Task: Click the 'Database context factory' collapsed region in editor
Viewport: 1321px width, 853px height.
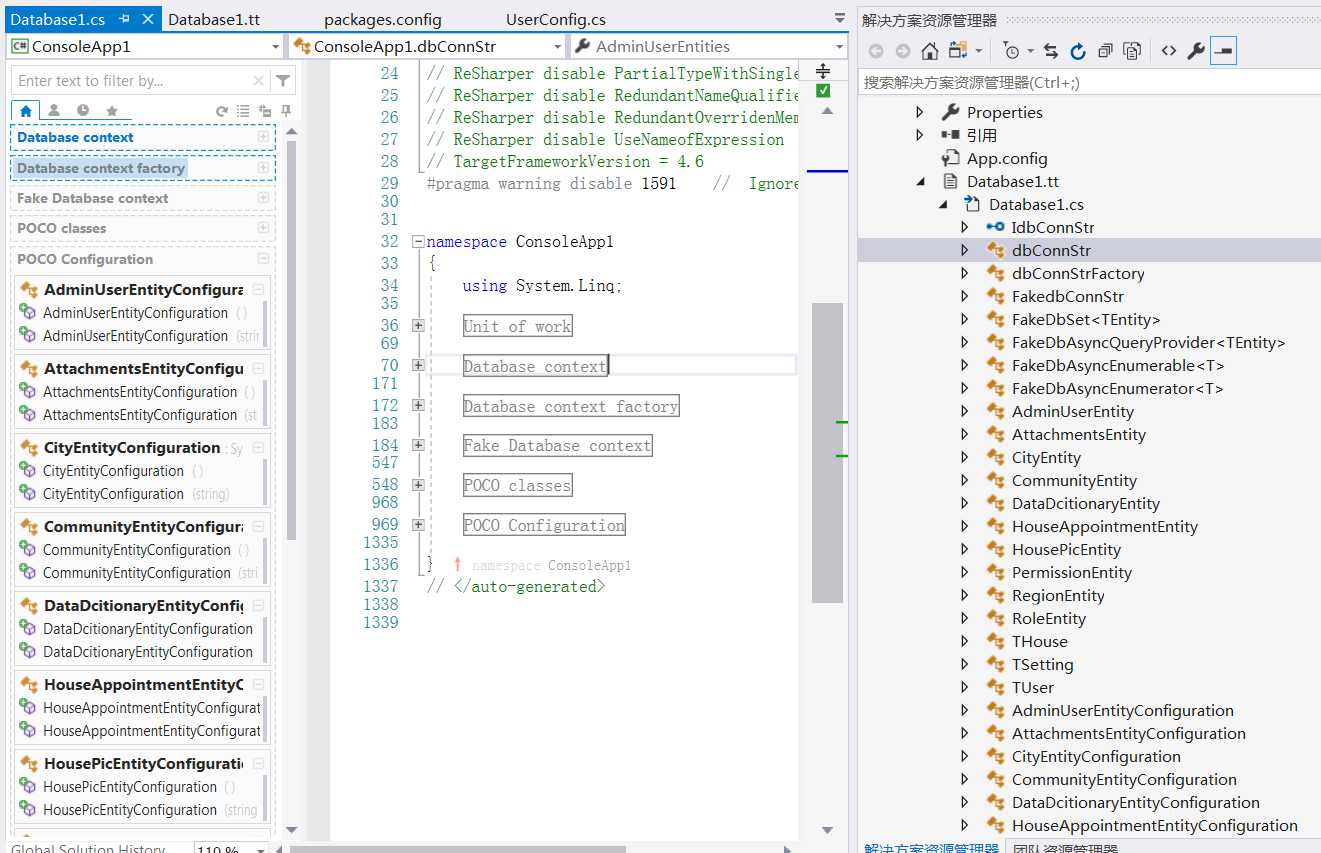Action: (571, 406)
